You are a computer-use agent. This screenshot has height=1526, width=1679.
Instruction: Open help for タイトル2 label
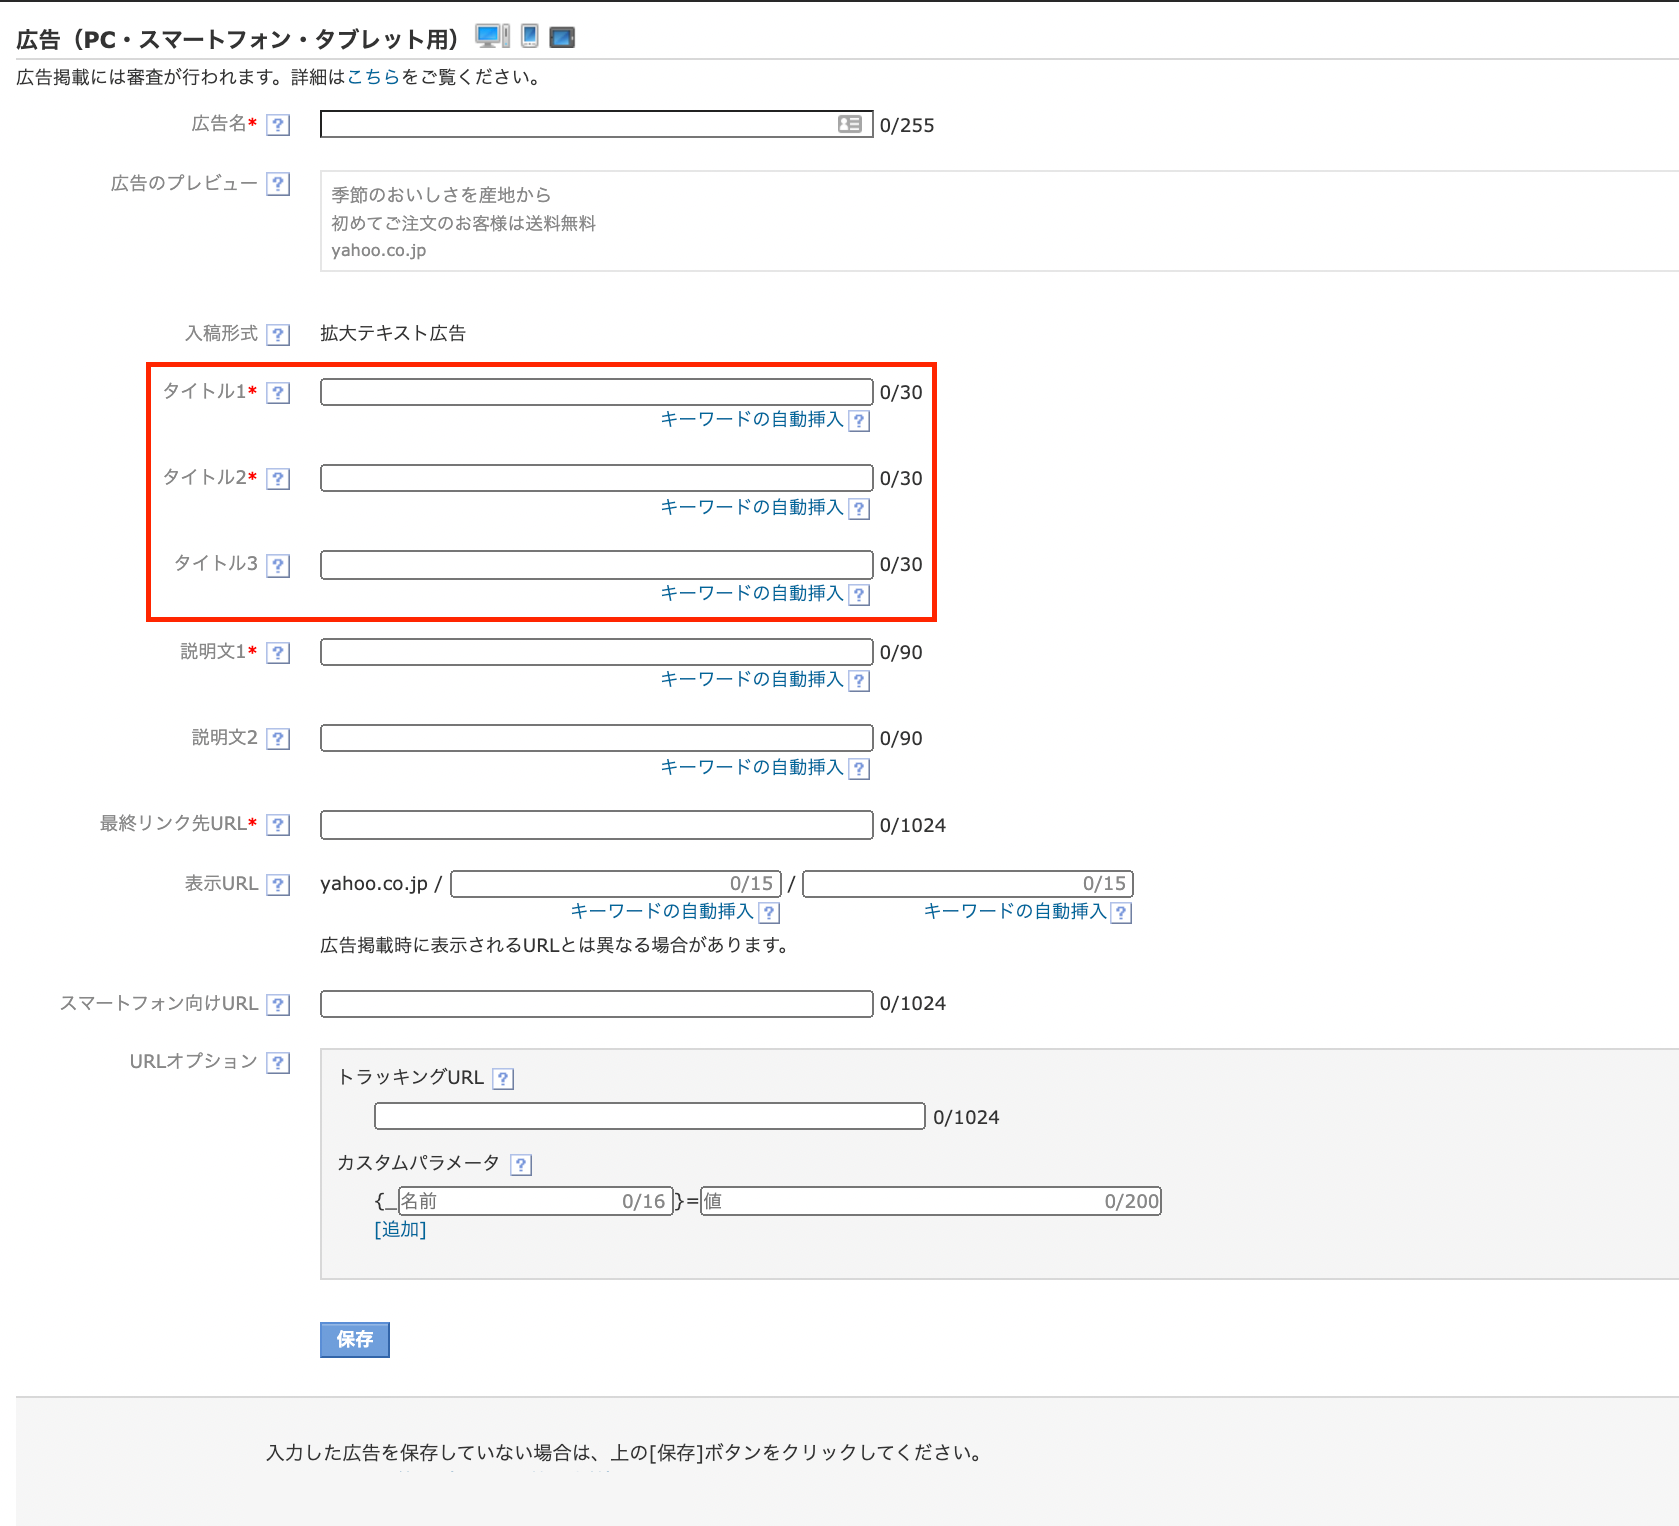click(x=279, y=478)
